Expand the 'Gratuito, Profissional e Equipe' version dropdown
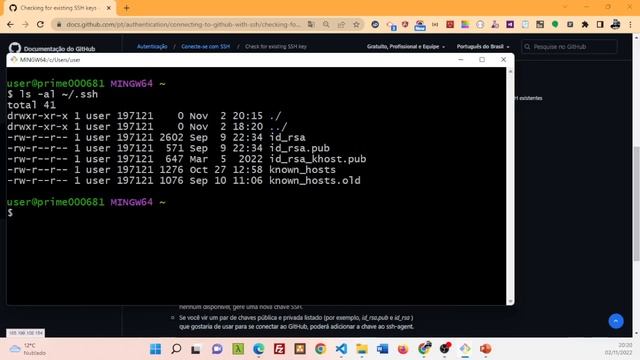The width and height of the screenshot is (640, 360). [406, 47]
